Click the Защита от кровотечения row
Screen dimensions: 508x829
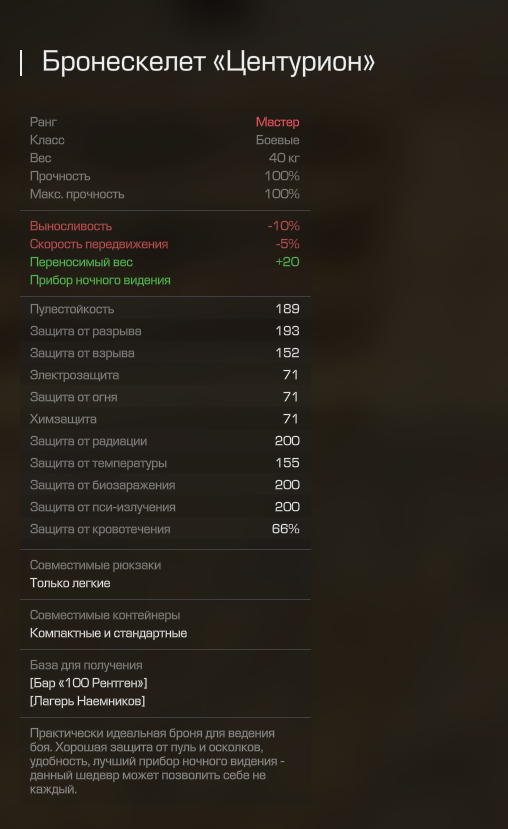tap(165, 529)
